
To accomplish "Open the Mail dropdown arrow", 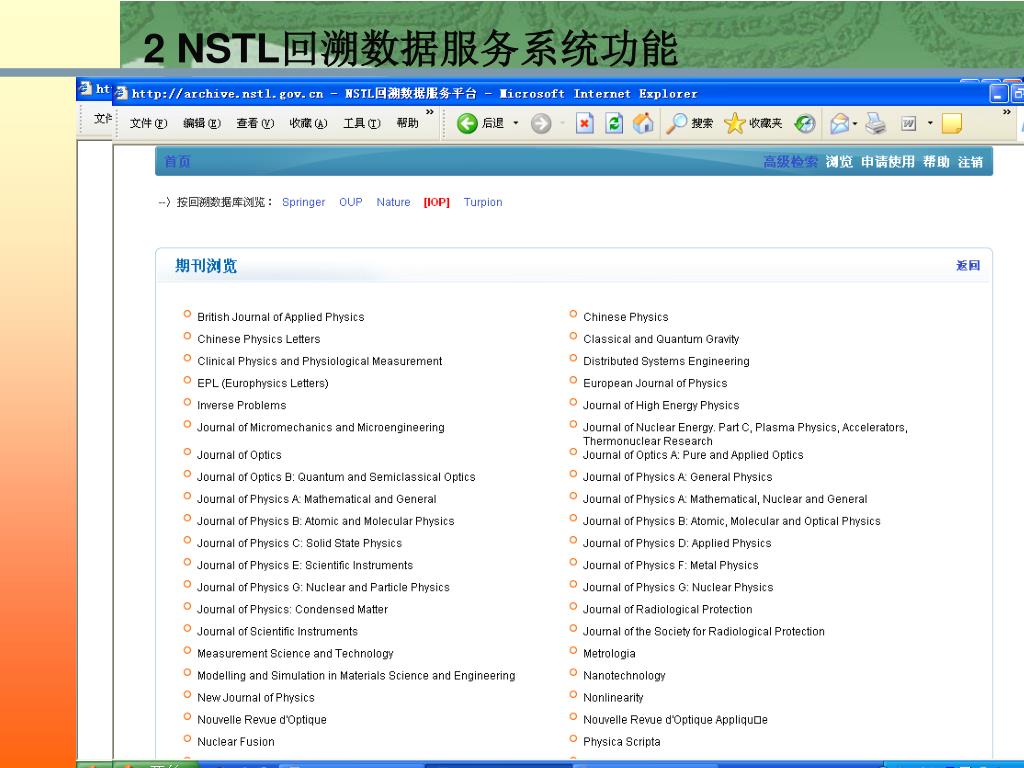I will pyautogui.click(x=855, y=123).
